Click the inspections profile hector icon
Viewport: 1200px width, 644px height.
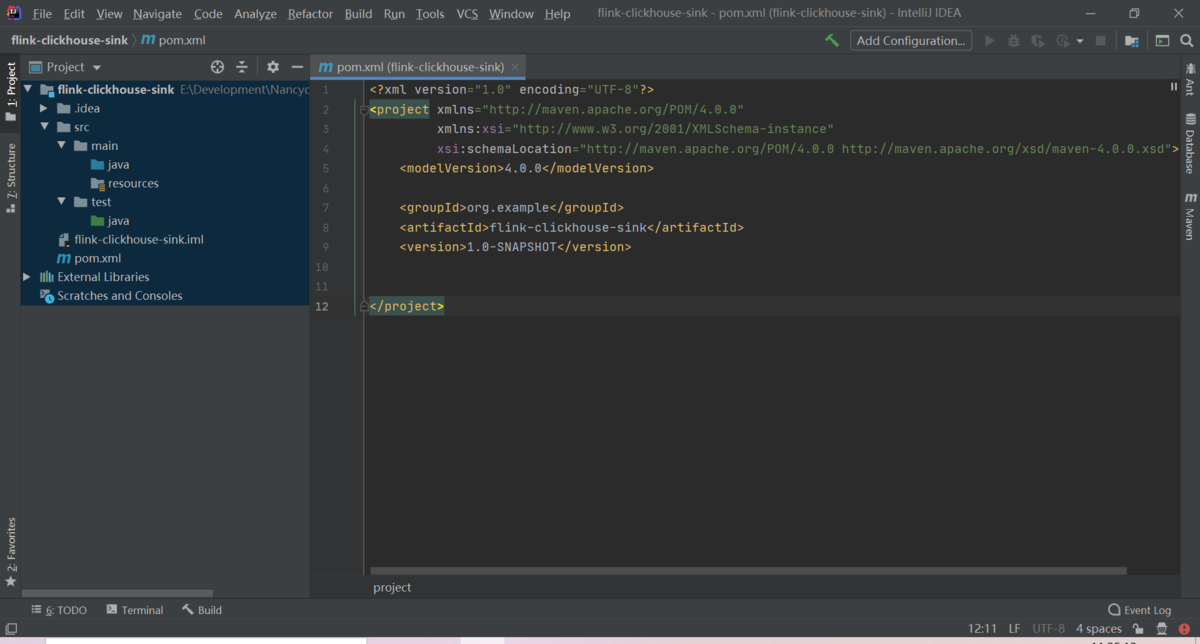(1161, 629)
